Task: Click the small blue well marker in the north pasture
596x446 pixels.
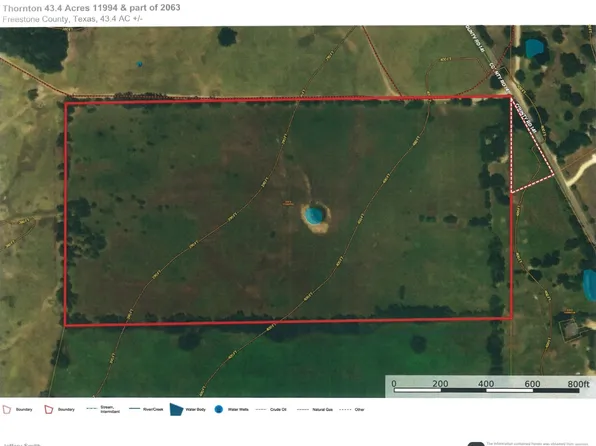Action: click(139, 64)
